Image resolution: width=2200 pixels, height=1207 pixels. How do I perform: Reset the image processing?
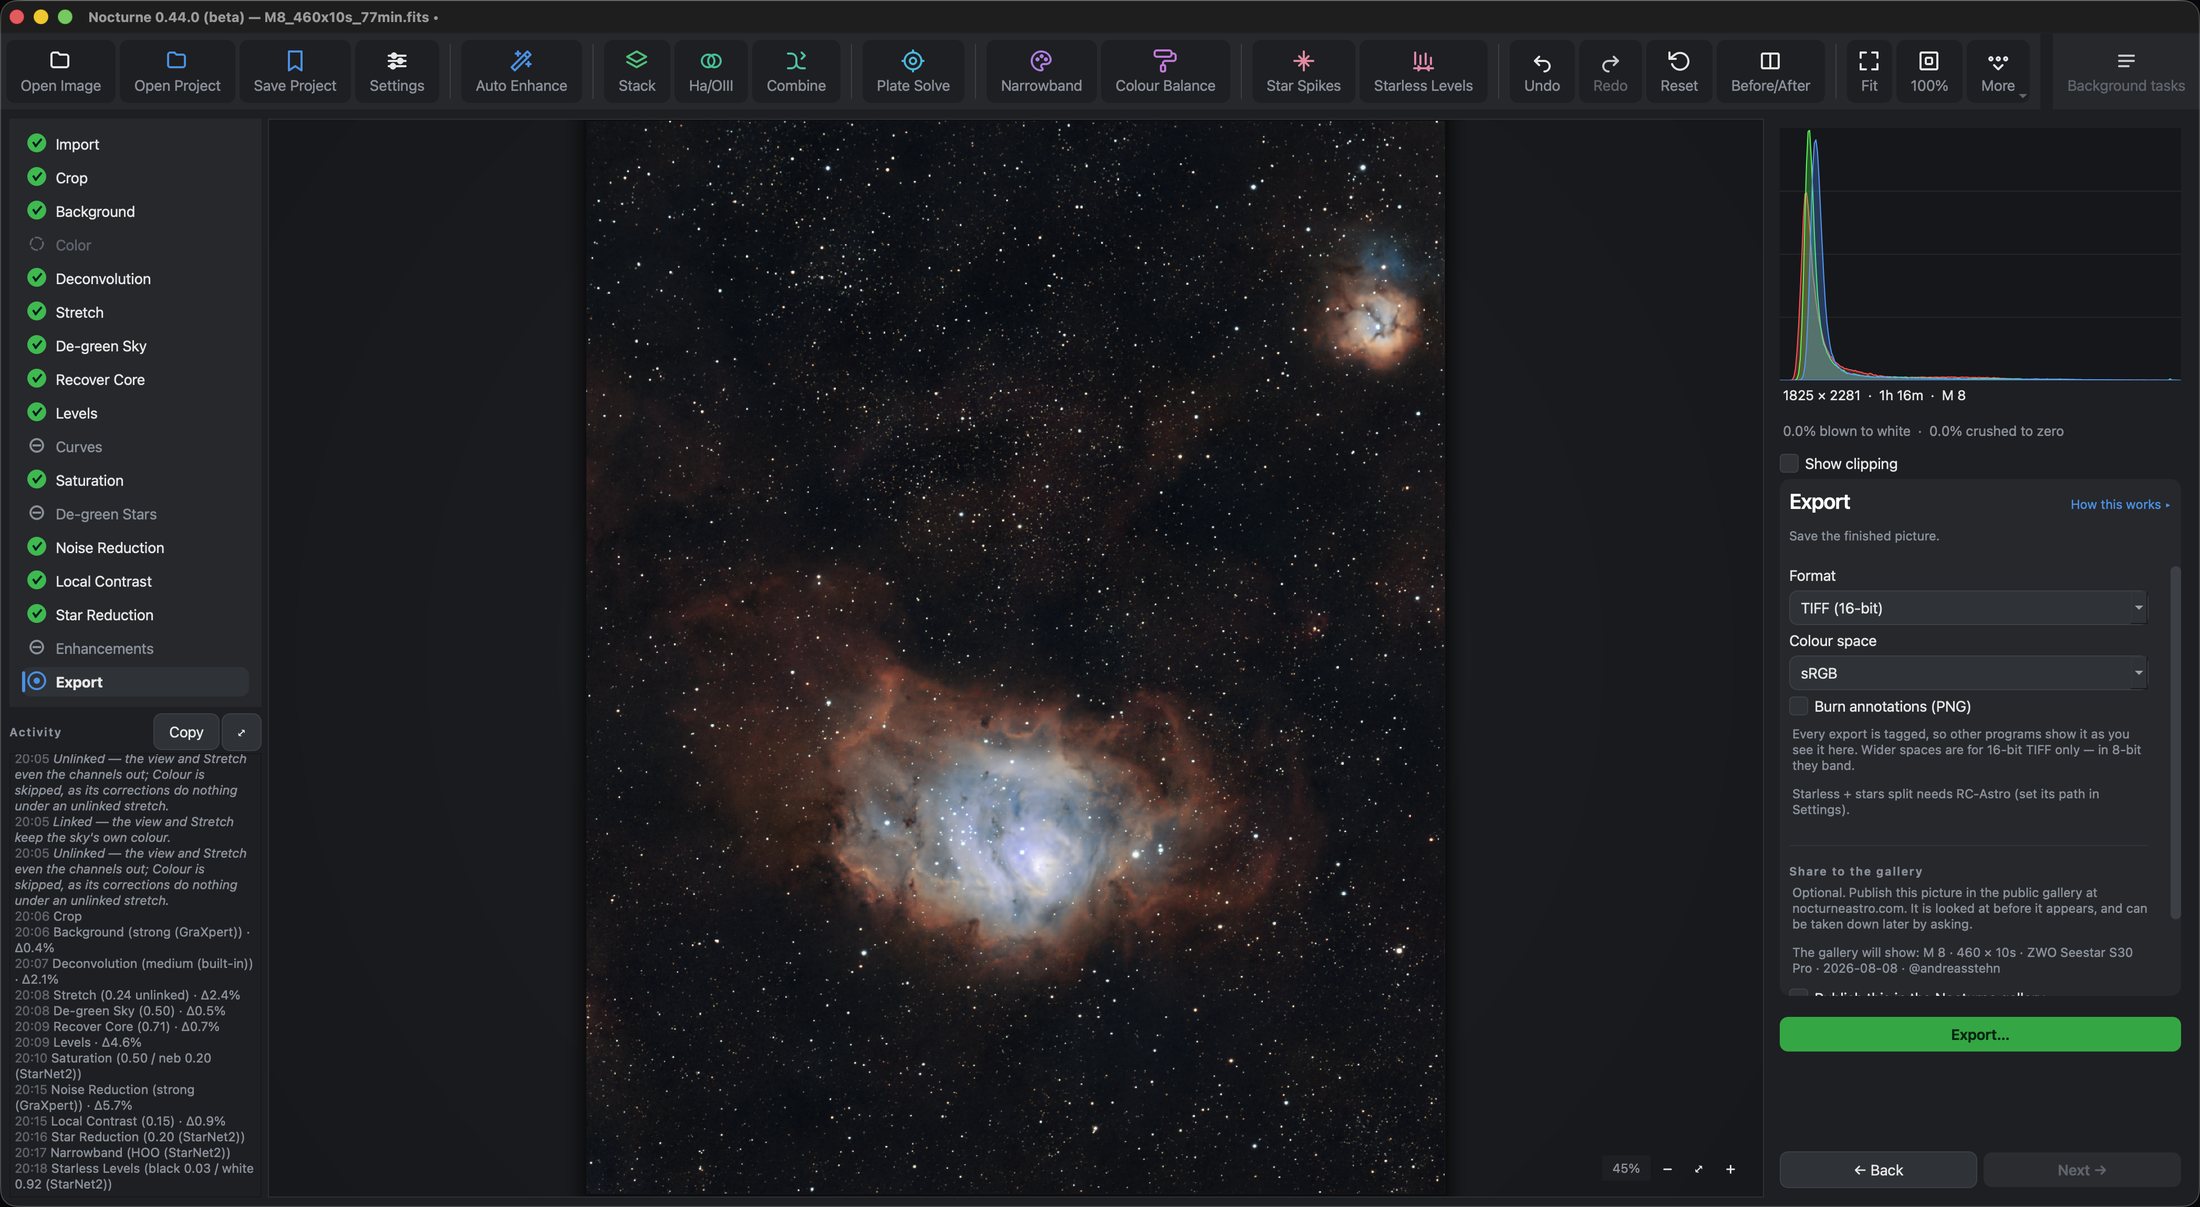pos(1678,71)
